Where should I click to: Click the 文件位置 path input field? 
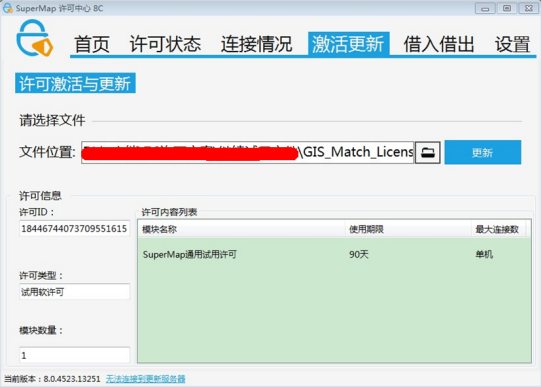point(247,152)
